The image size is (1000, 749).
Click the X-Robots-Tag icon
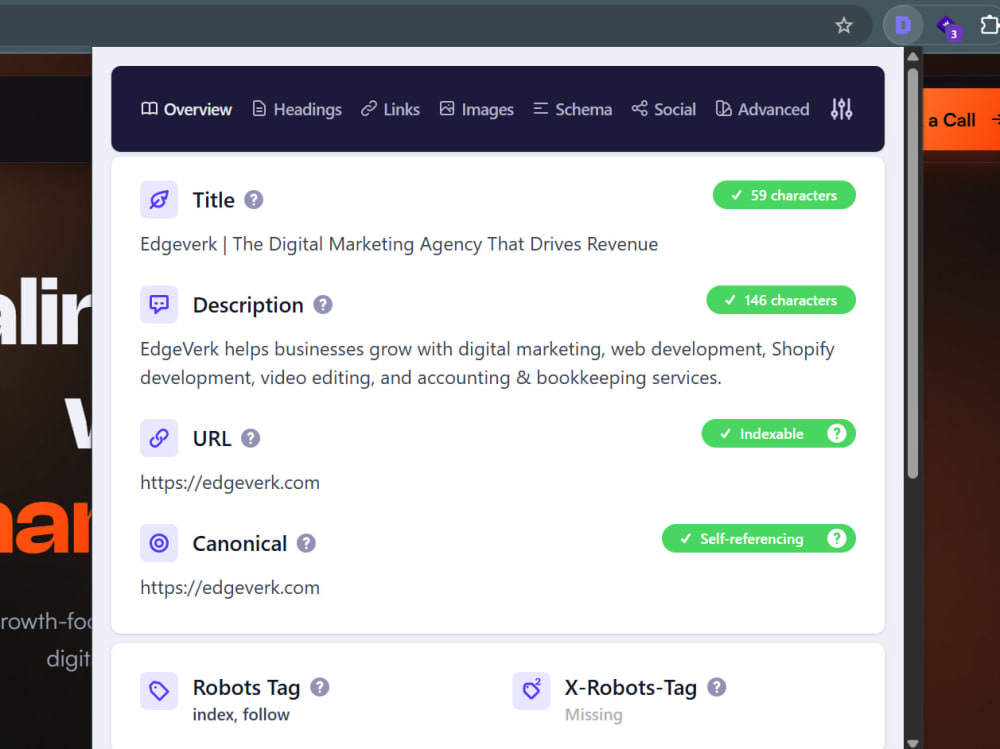click(531, 690)
